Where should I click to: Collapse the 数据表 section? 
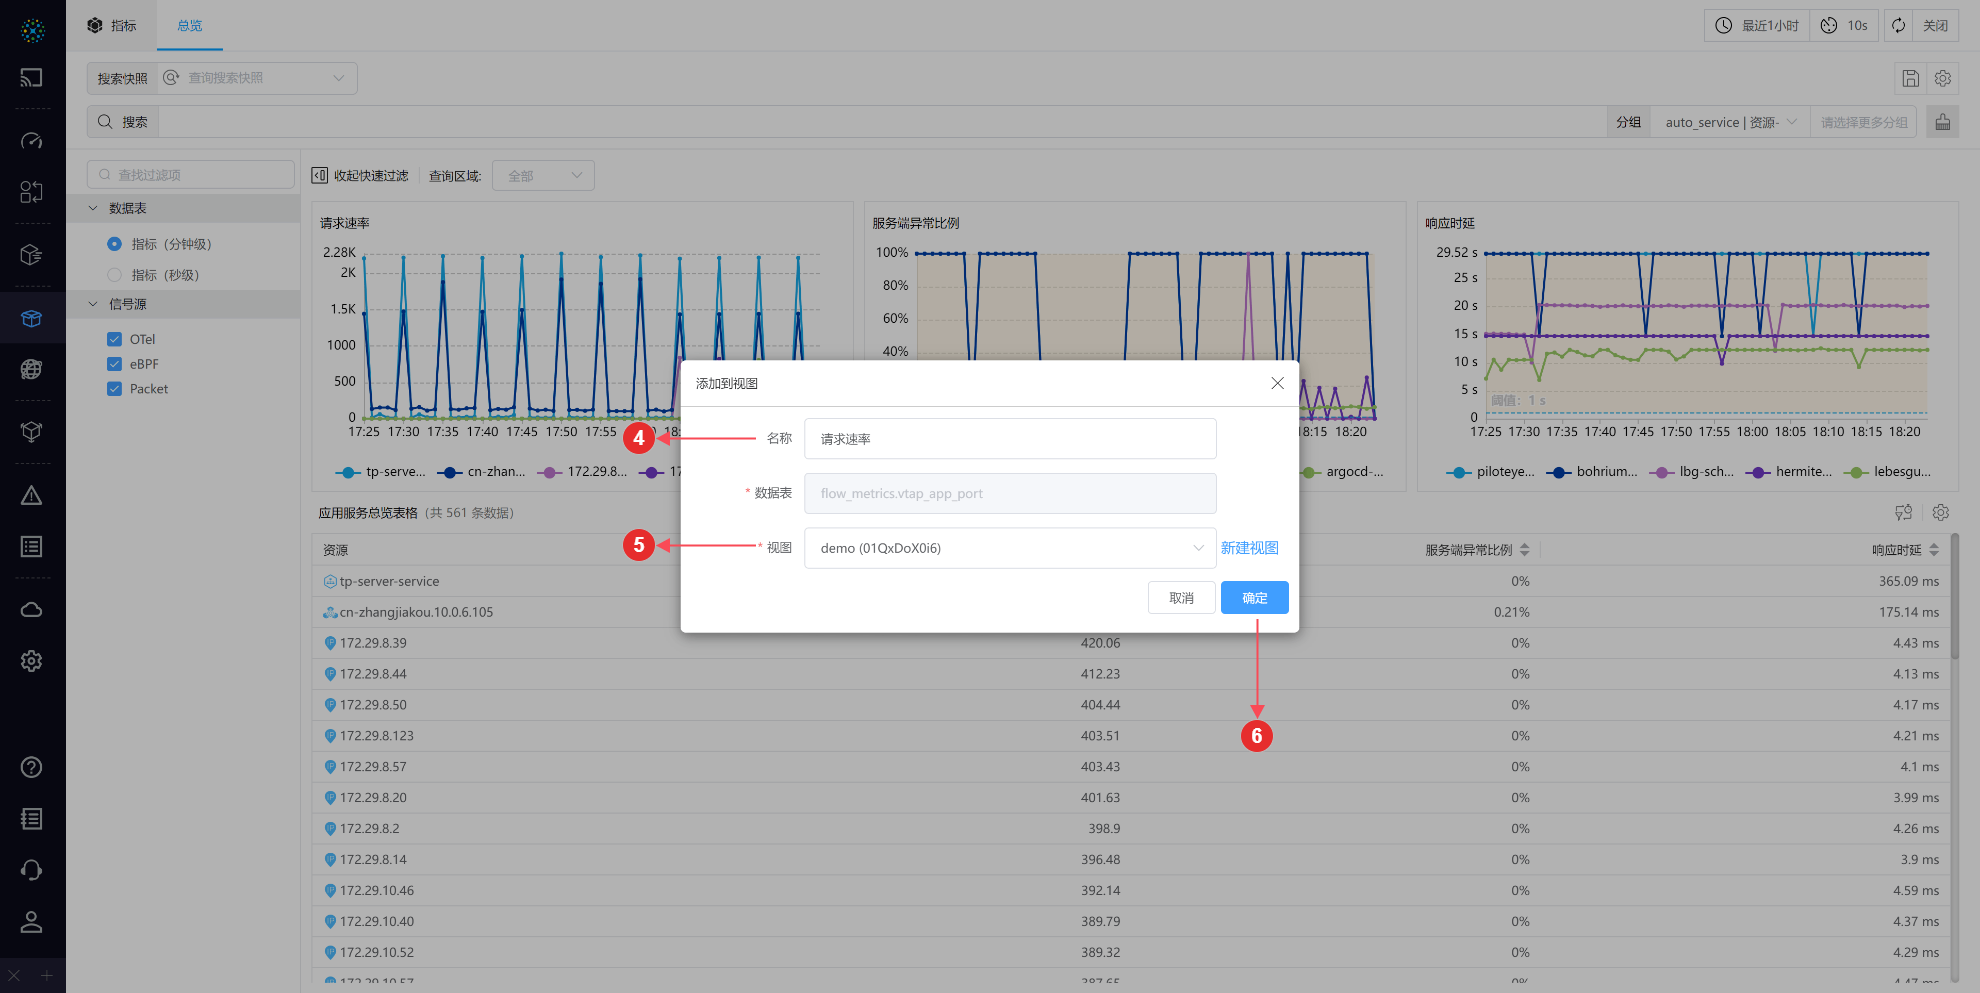pos(94,208)
